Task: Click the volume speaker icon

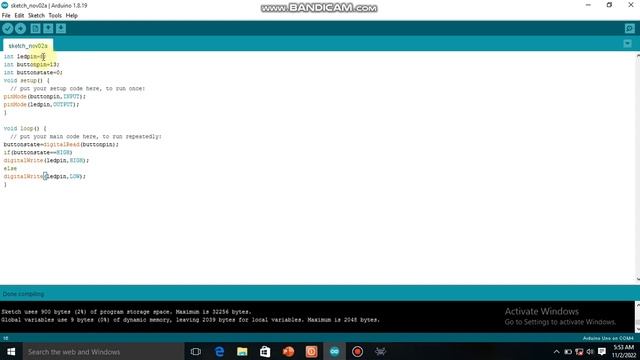Action: point(590,351)
